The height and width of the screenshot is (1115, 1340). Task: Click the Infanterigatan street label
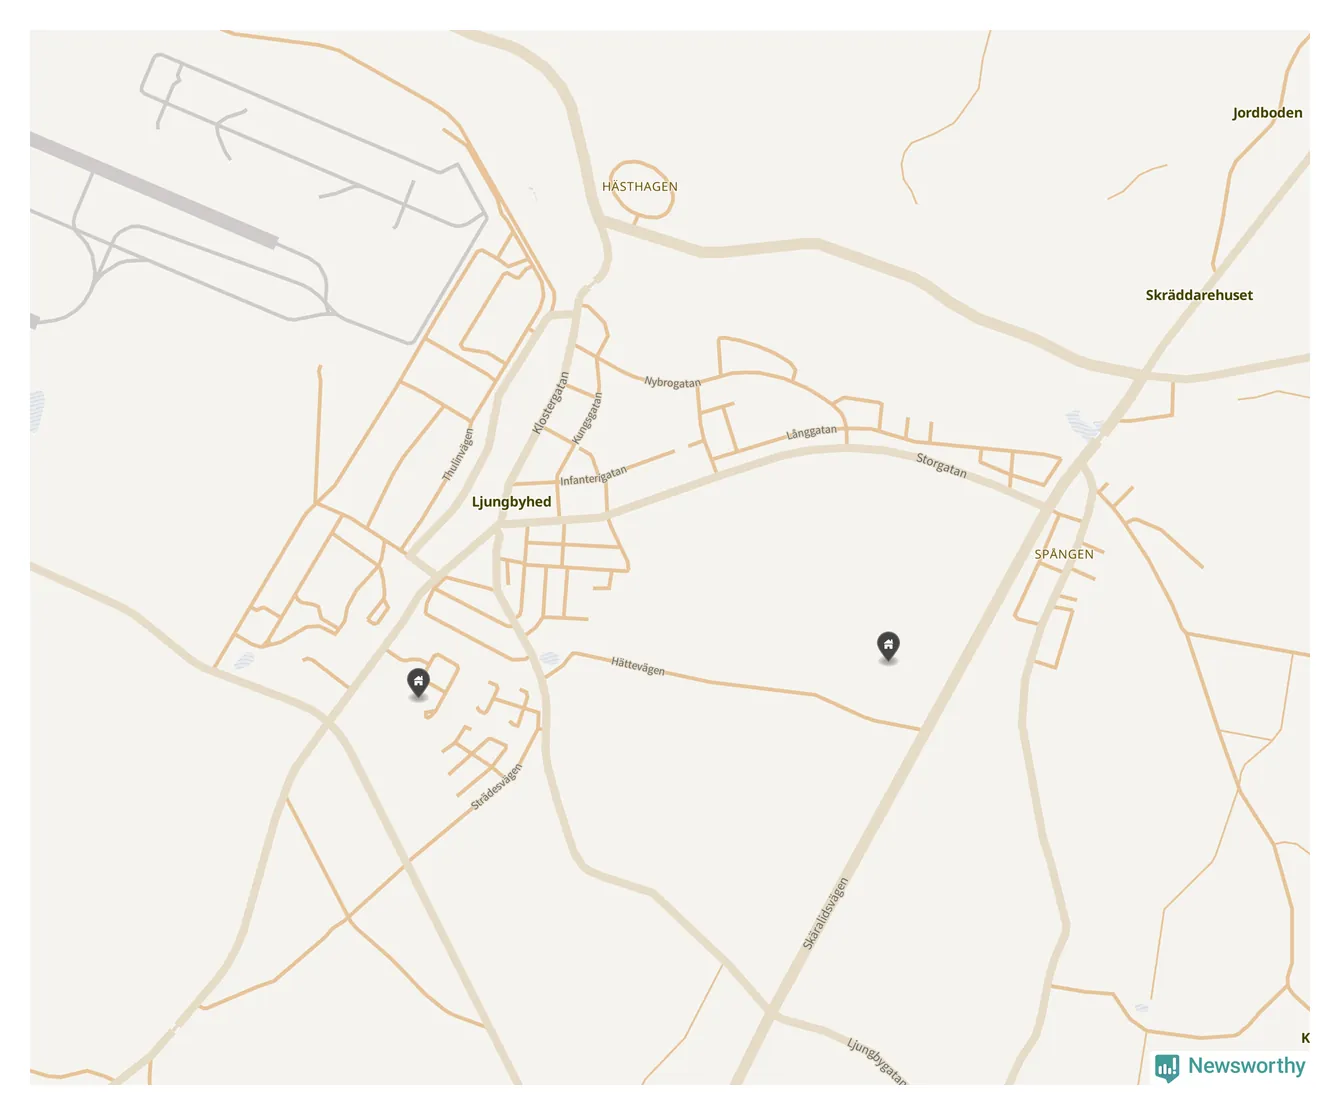point(593,475)
